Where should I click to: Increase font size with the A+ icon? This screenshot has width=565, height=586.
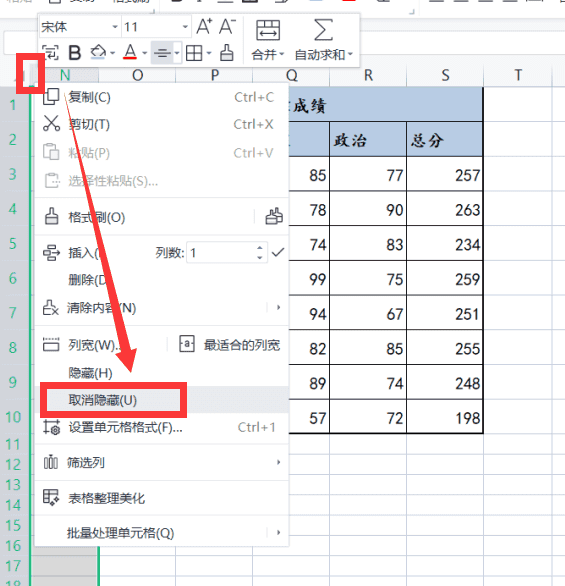(x=204, y=27)
